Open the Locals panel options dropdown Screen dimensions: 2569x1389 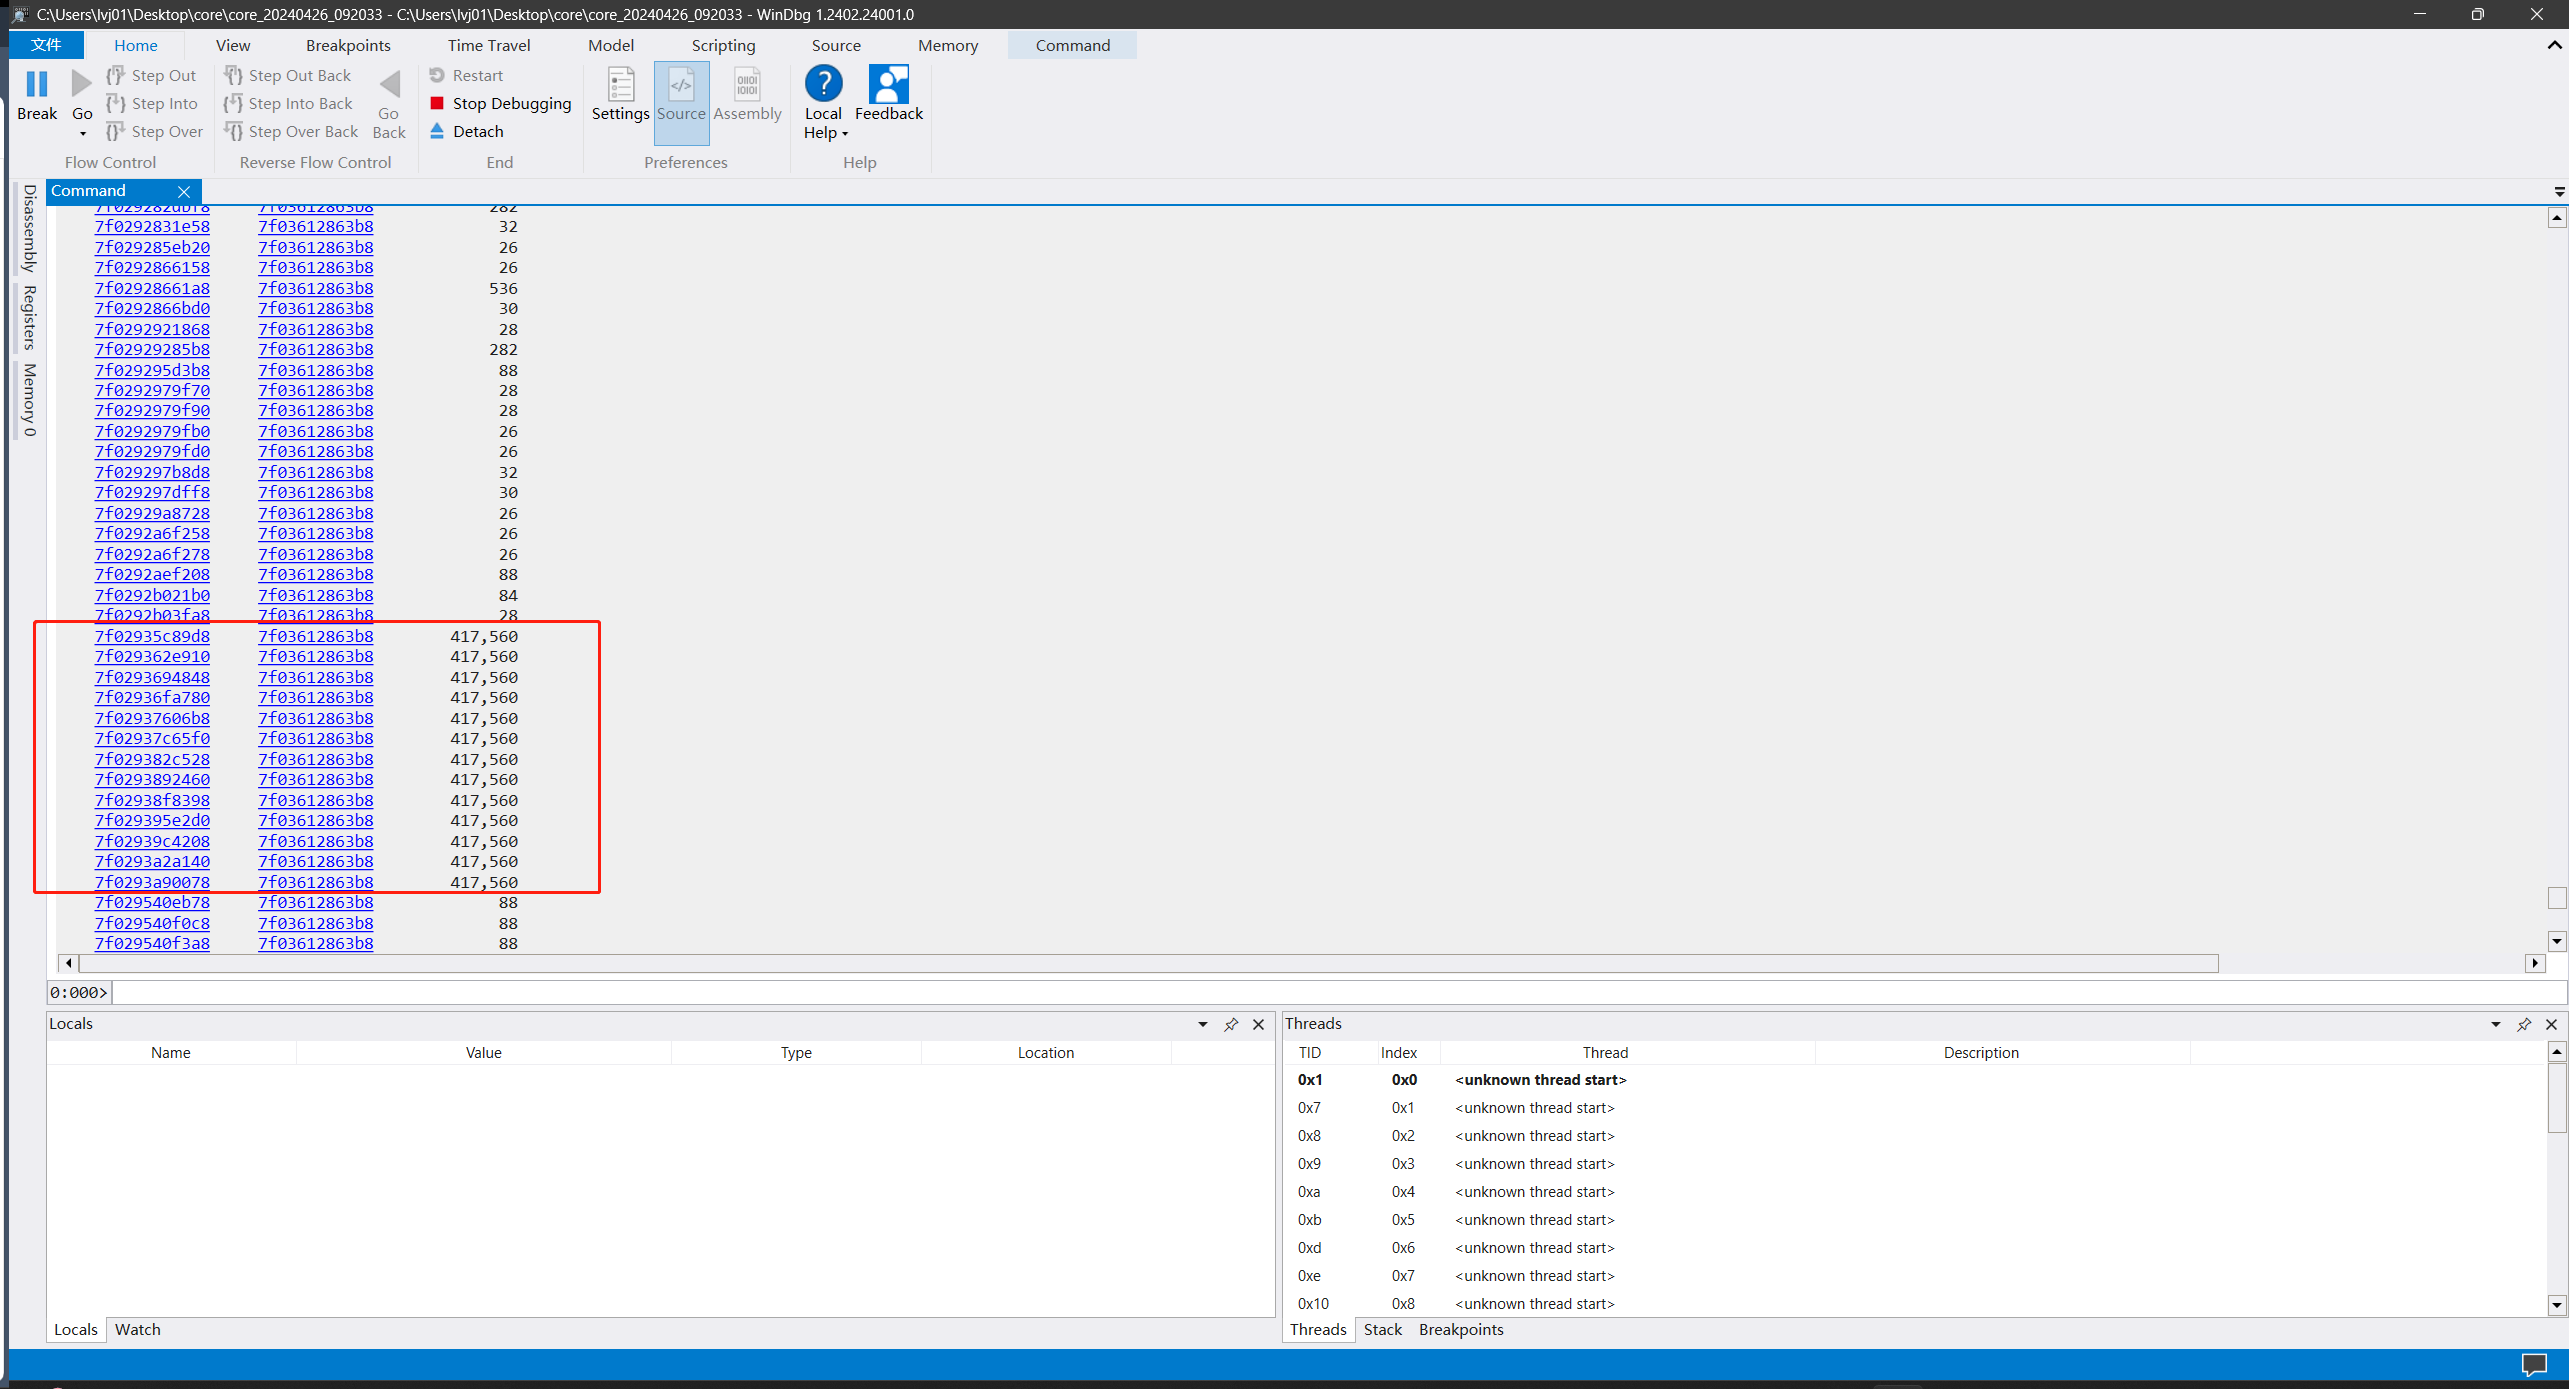click(x=1203, y=1024)
